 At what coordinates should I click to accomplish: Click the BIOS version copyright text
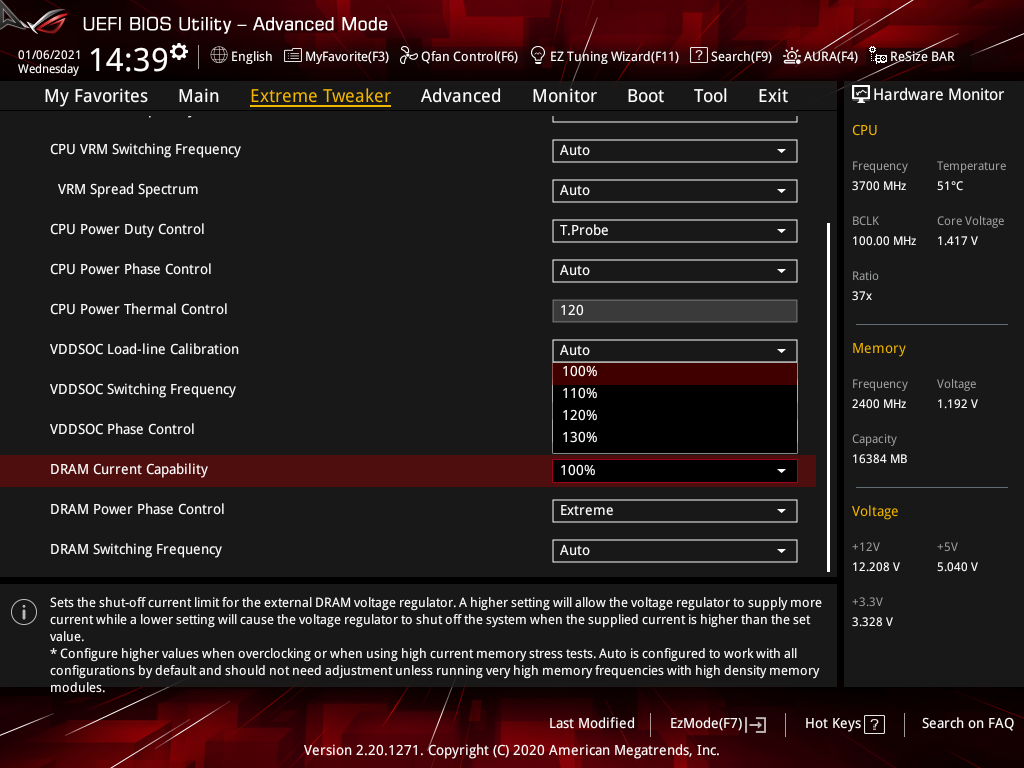click(x=511, y=750)
